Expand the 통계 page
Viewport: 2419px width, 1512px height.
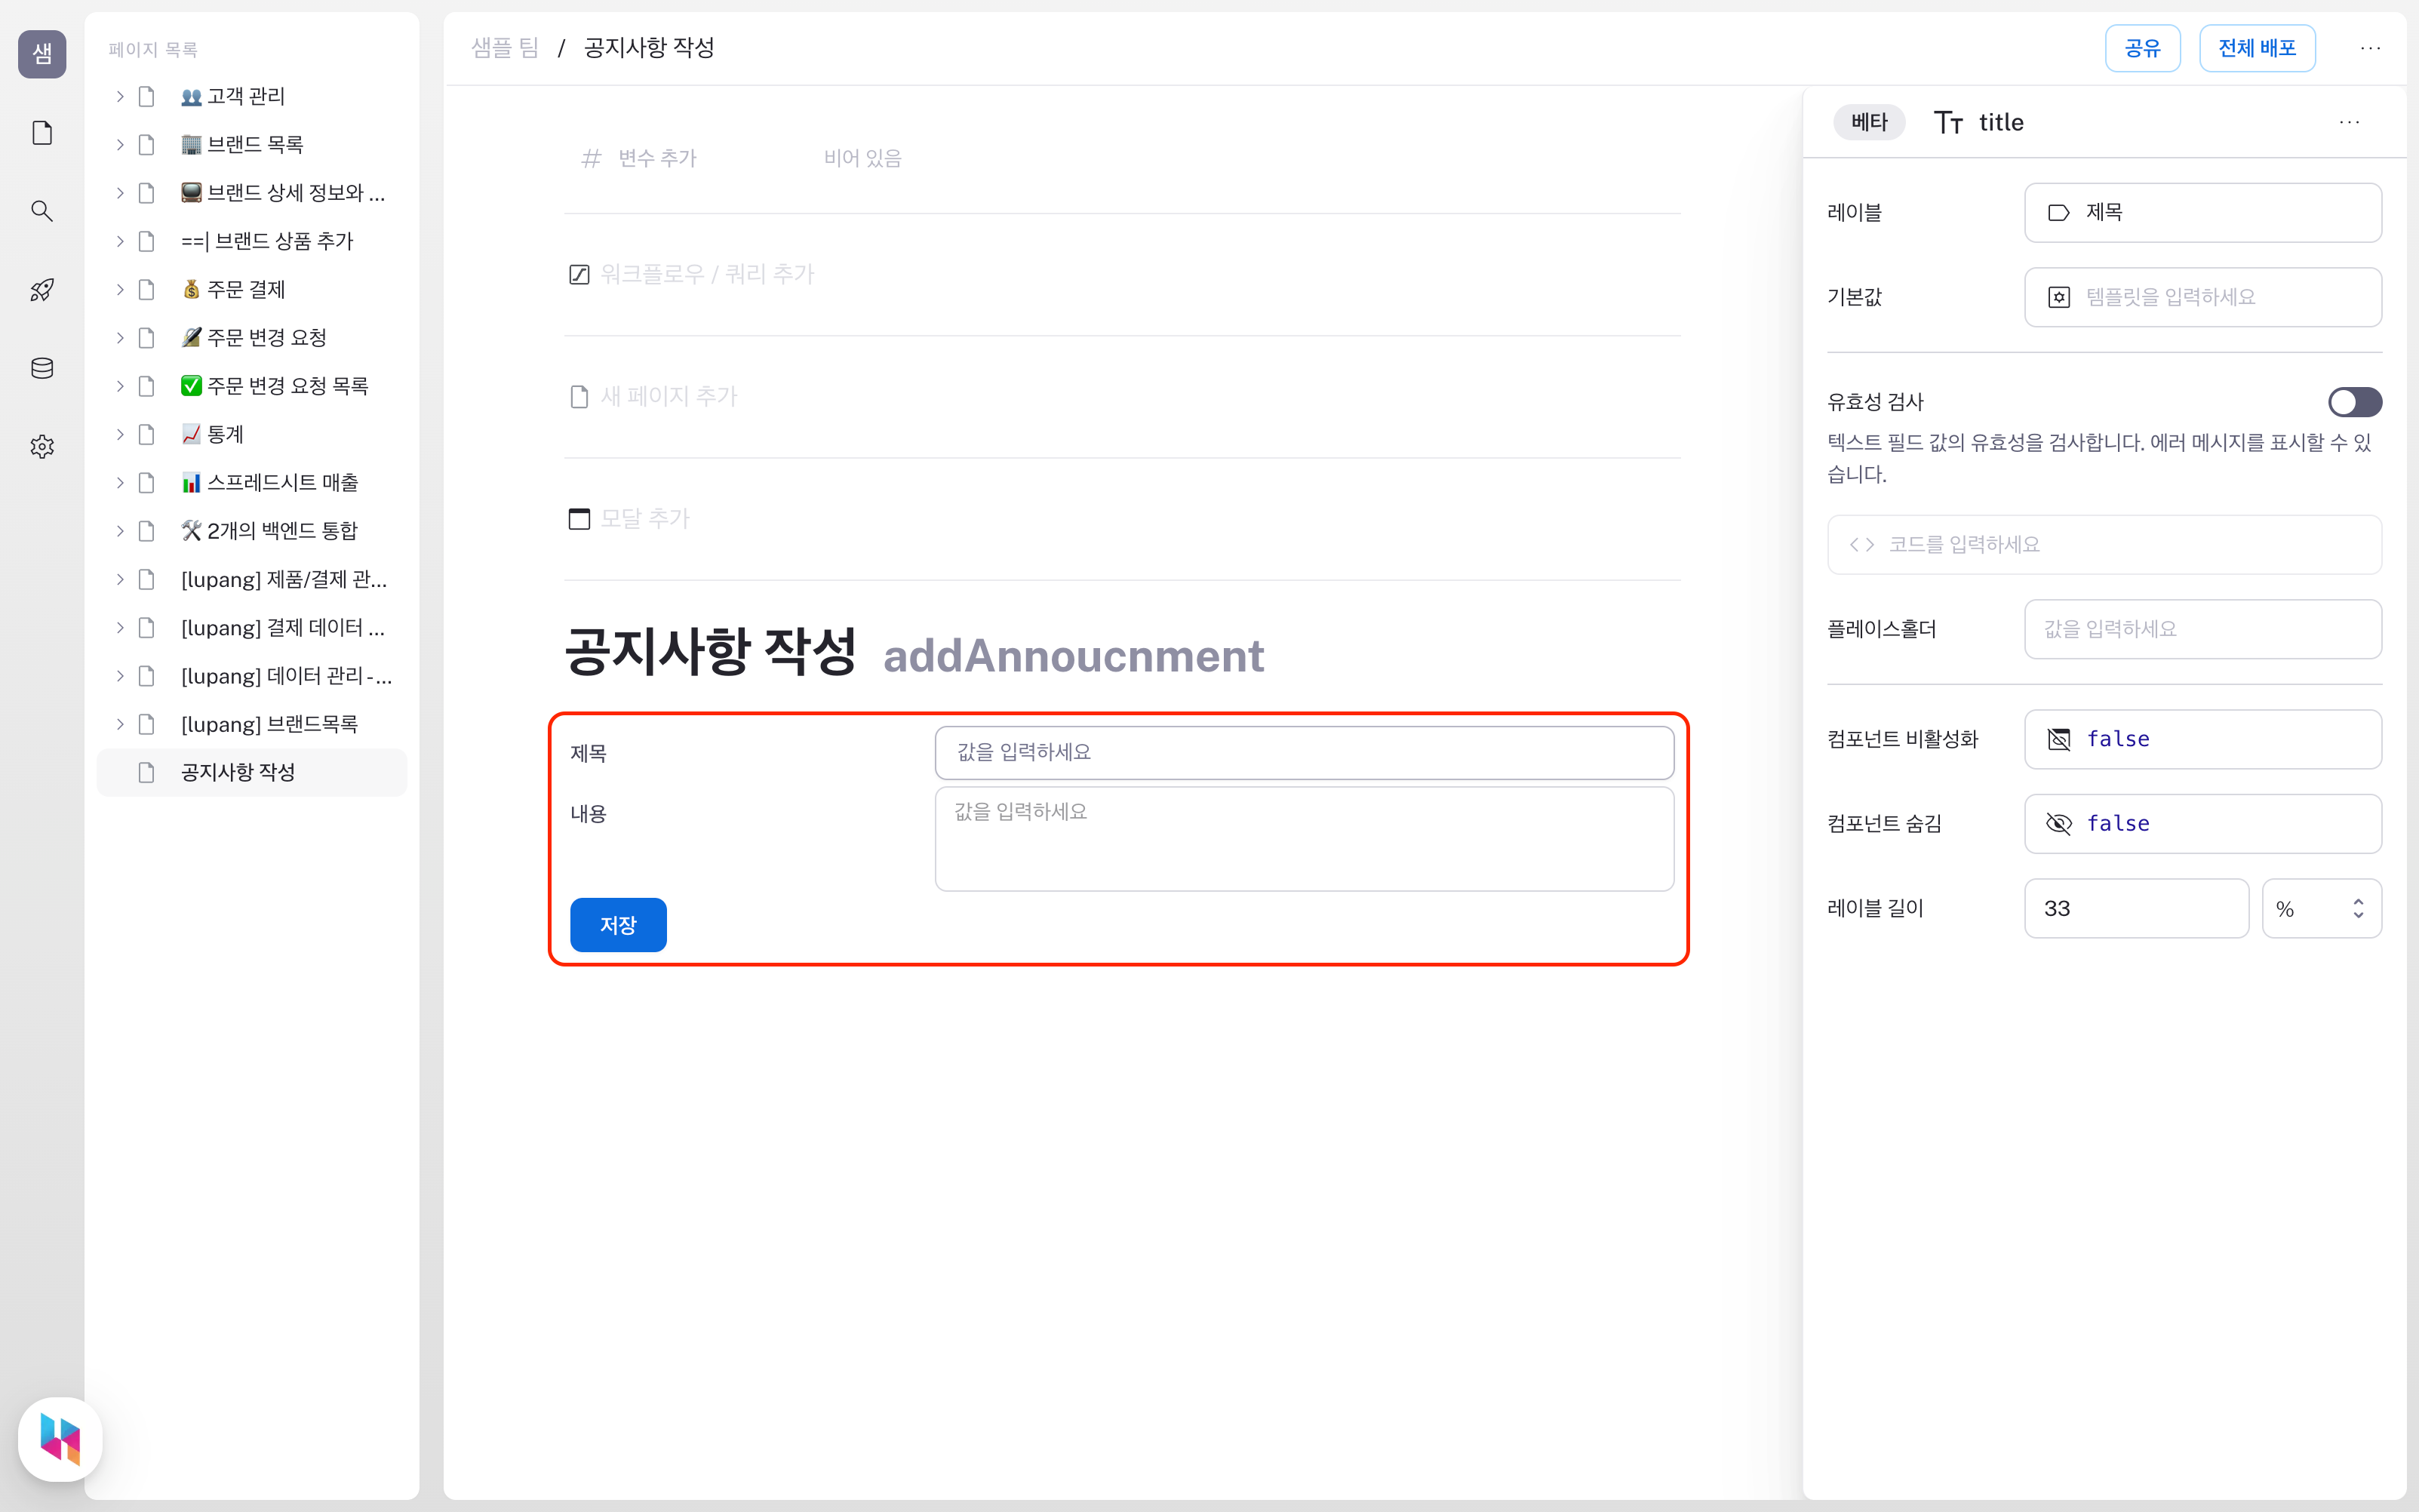120,434
